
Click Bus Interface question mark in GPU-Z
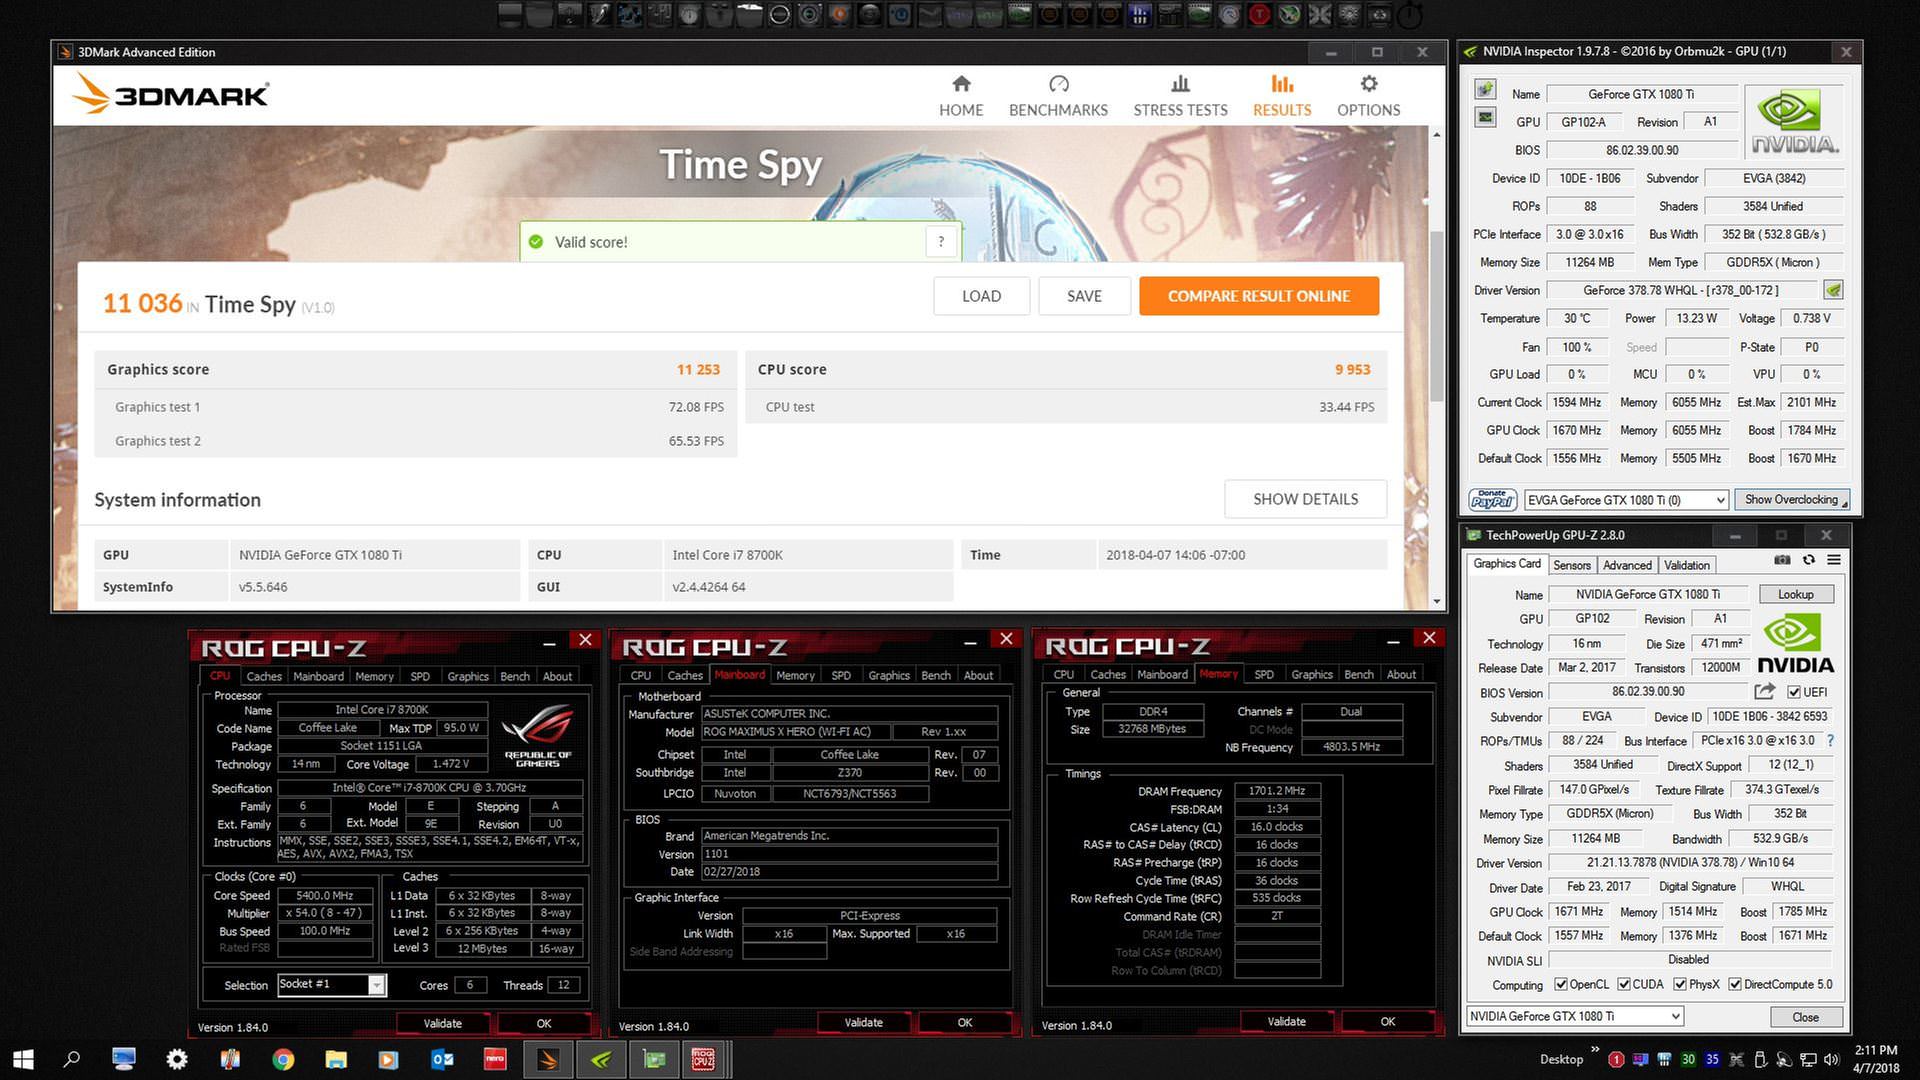(1830, 741)
